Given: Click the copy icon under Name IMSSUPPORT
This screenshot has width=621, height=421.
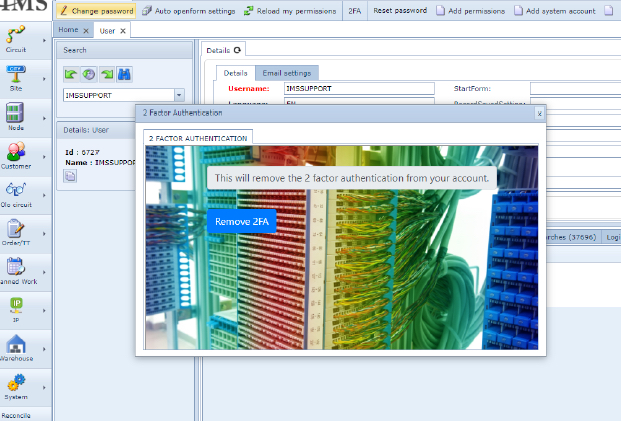Looking at the screenshot, I should 70,176.
